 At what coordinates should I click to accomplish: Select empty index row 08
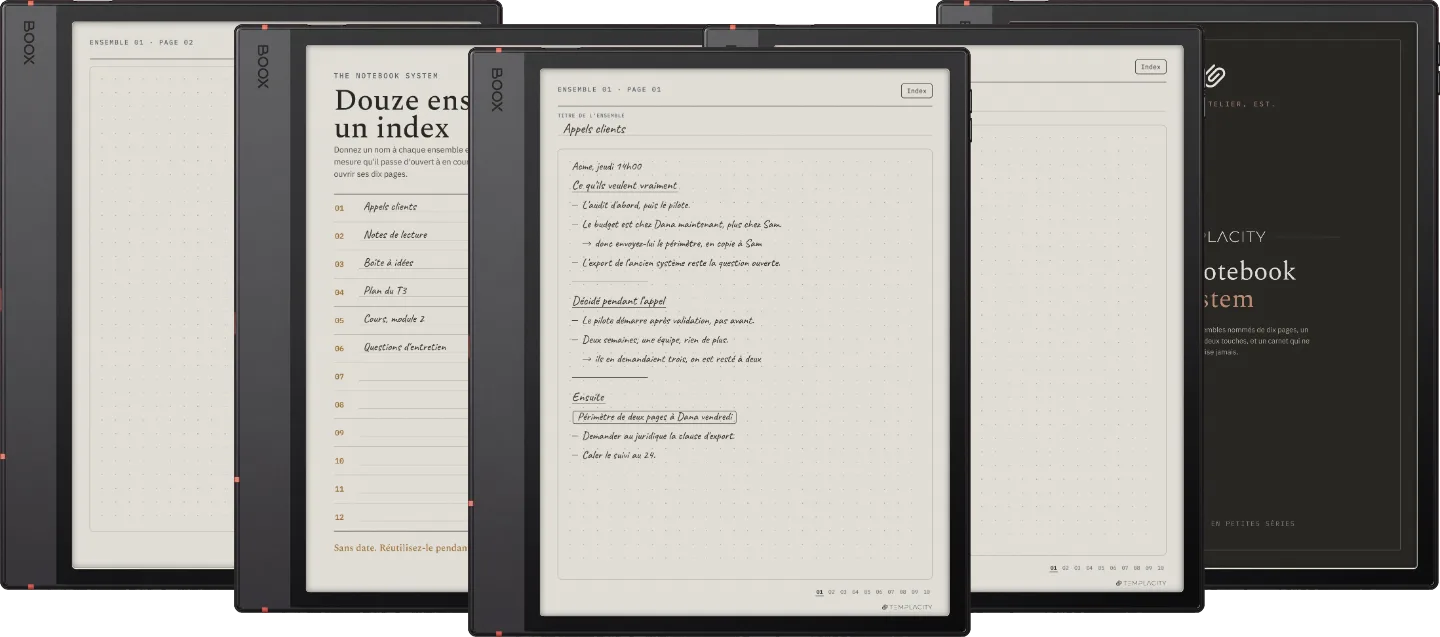pyautogui.click(x=401, y=405)
